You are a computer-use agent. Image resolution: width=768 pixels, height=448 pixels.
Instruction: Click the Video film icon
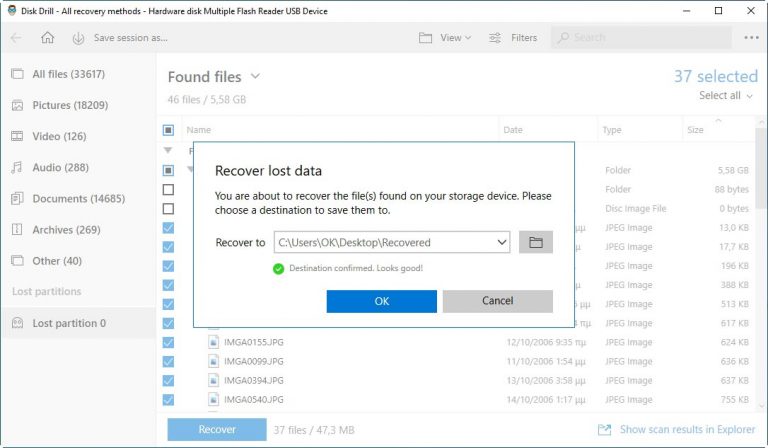[17, 136]
